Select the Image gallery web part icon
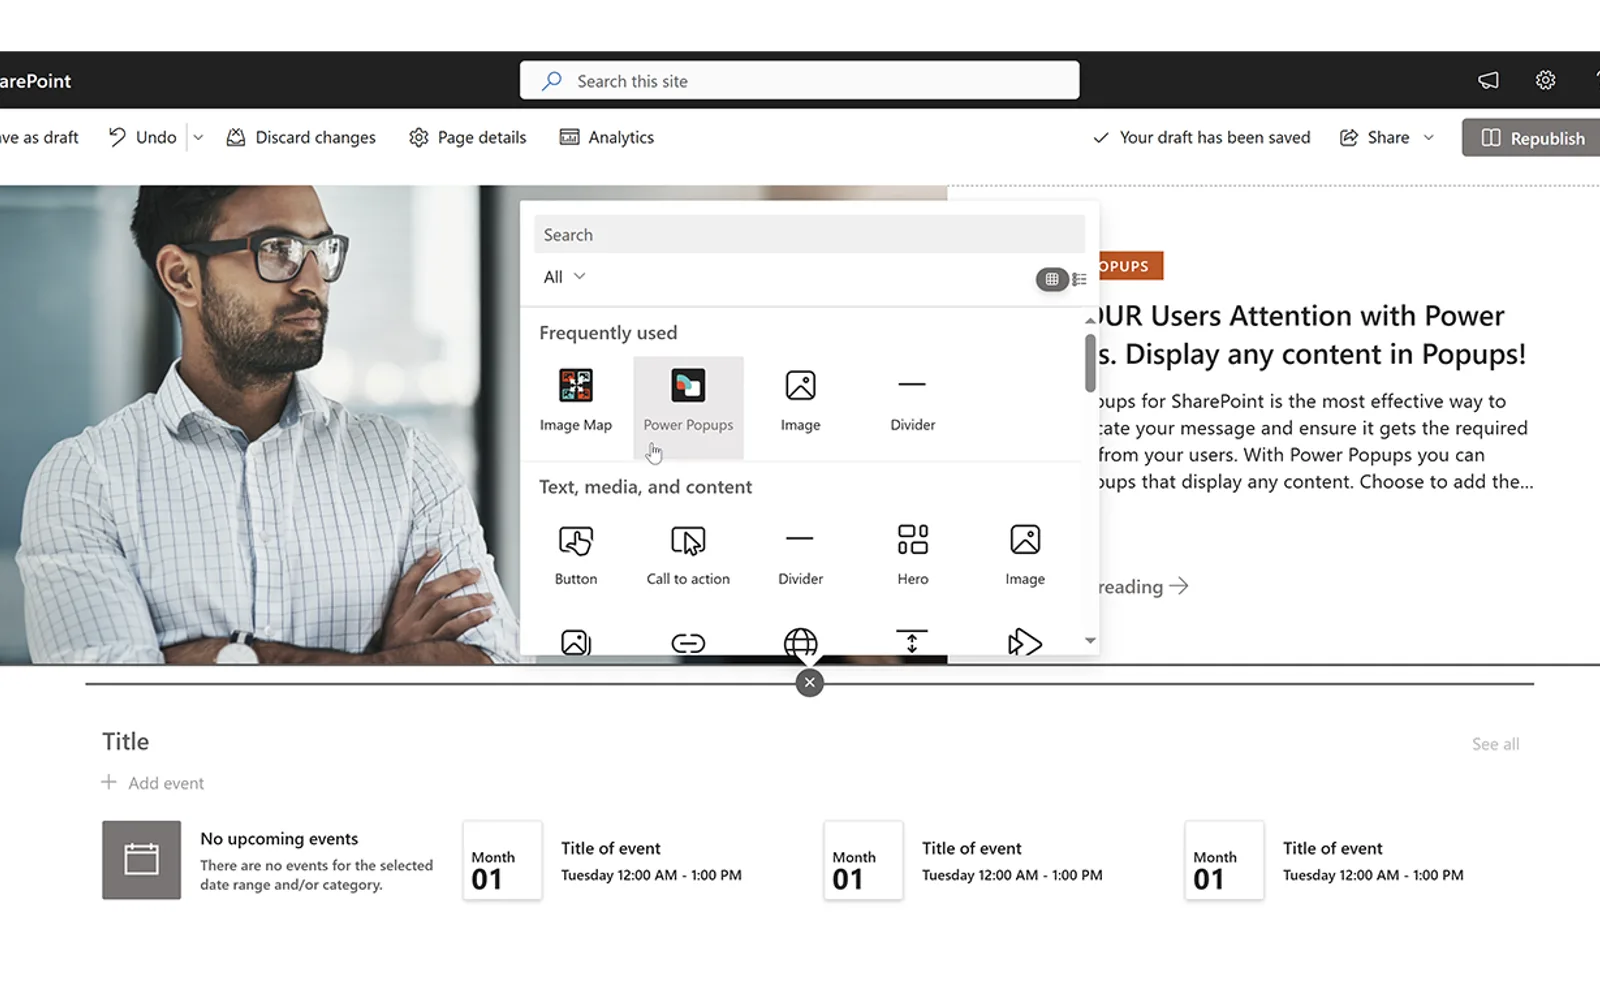Viewport: 1600px width, 1000px height. click(576, 642)
